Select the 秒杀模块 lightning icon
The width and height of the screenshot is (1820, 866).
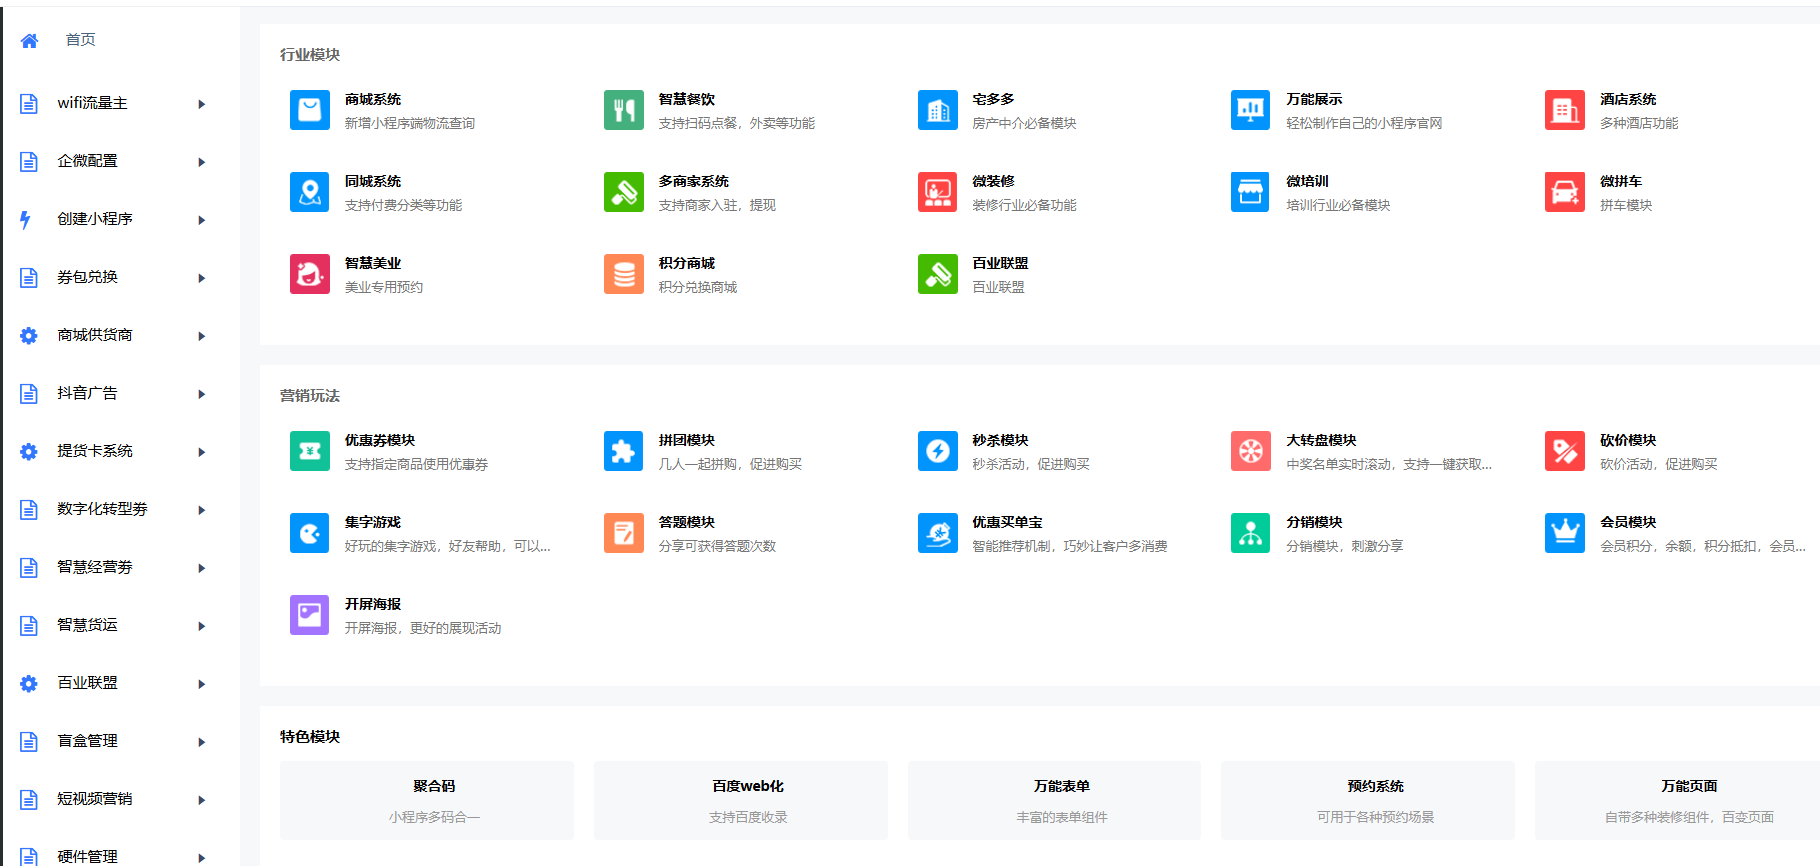(x=938, y=451)
